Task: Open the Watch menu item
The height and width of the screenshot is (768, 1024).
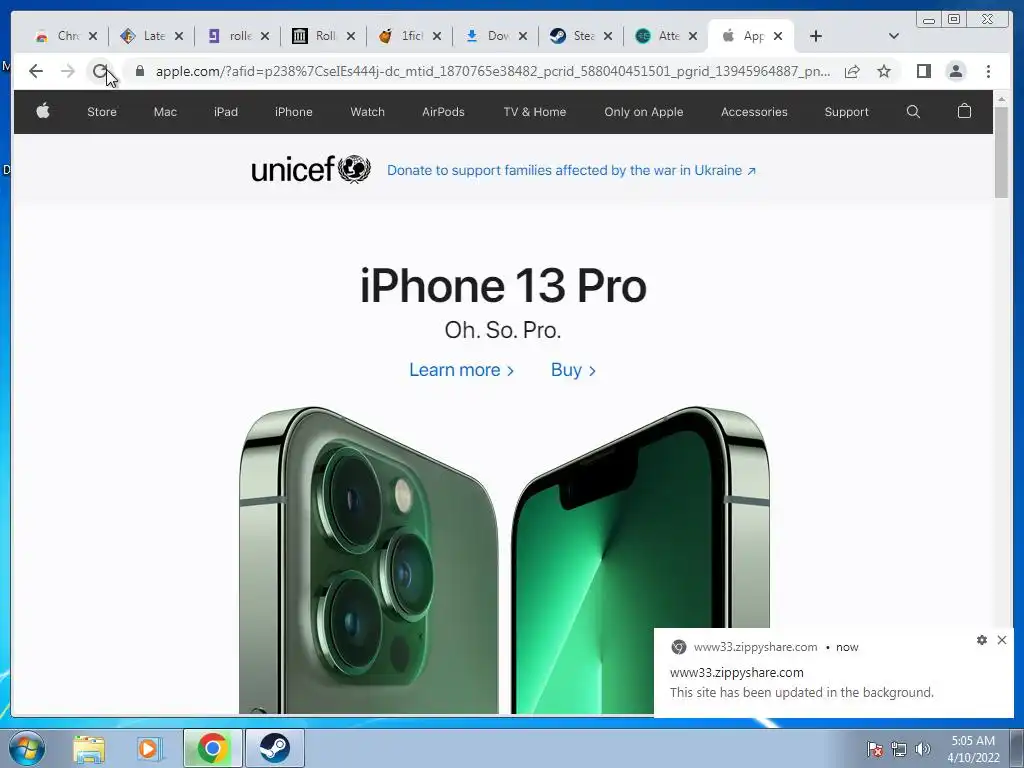Action: tap(368, 112)
